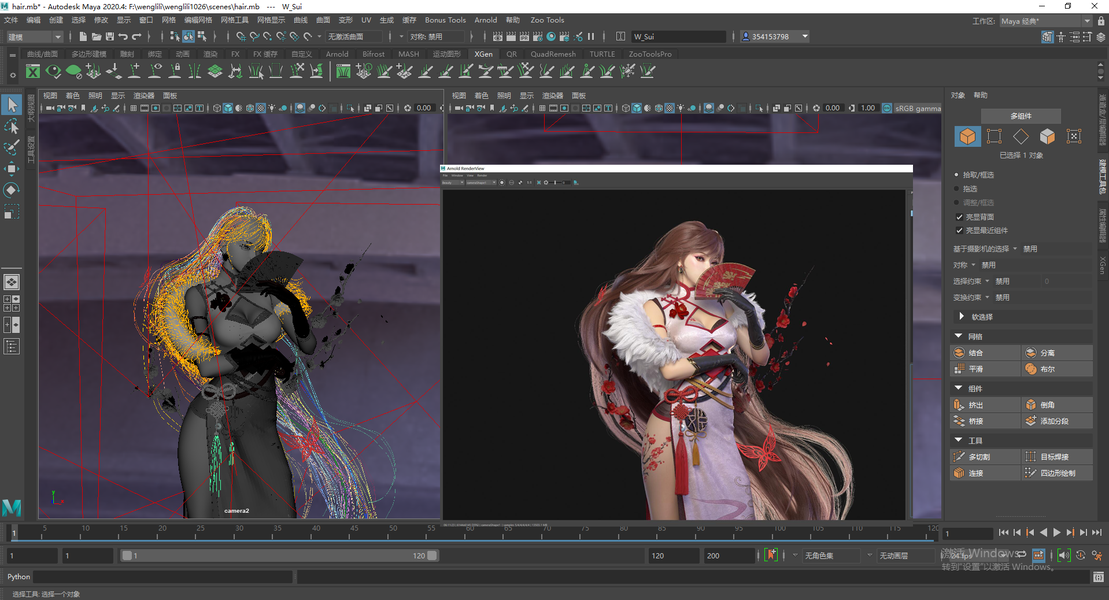Select the 拖选 radio option
This screenshot has height=600, width=1109.
pos(956,188)
